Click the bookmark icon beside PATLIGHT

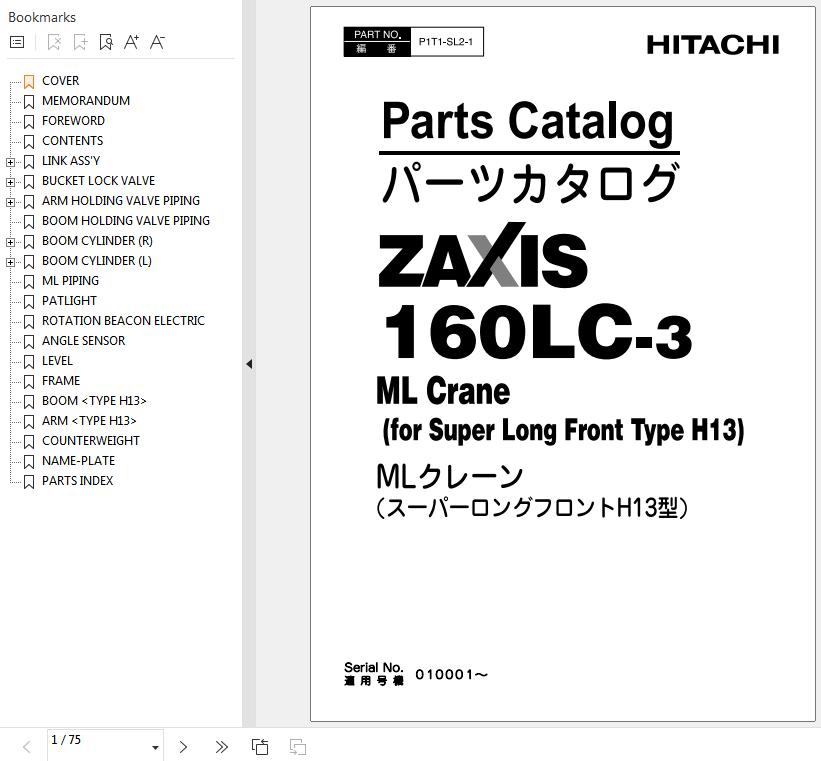tap(29, 301)
